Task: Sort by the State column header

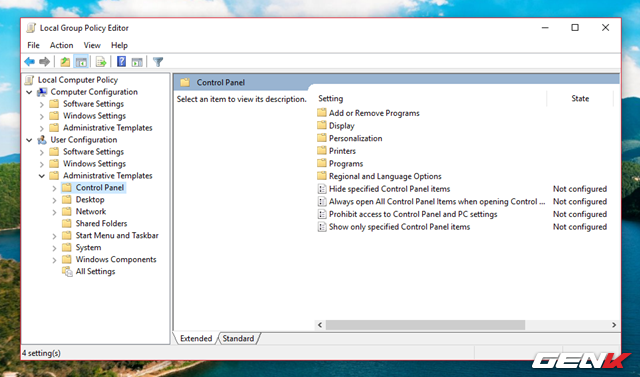Action: pos(580,98)
